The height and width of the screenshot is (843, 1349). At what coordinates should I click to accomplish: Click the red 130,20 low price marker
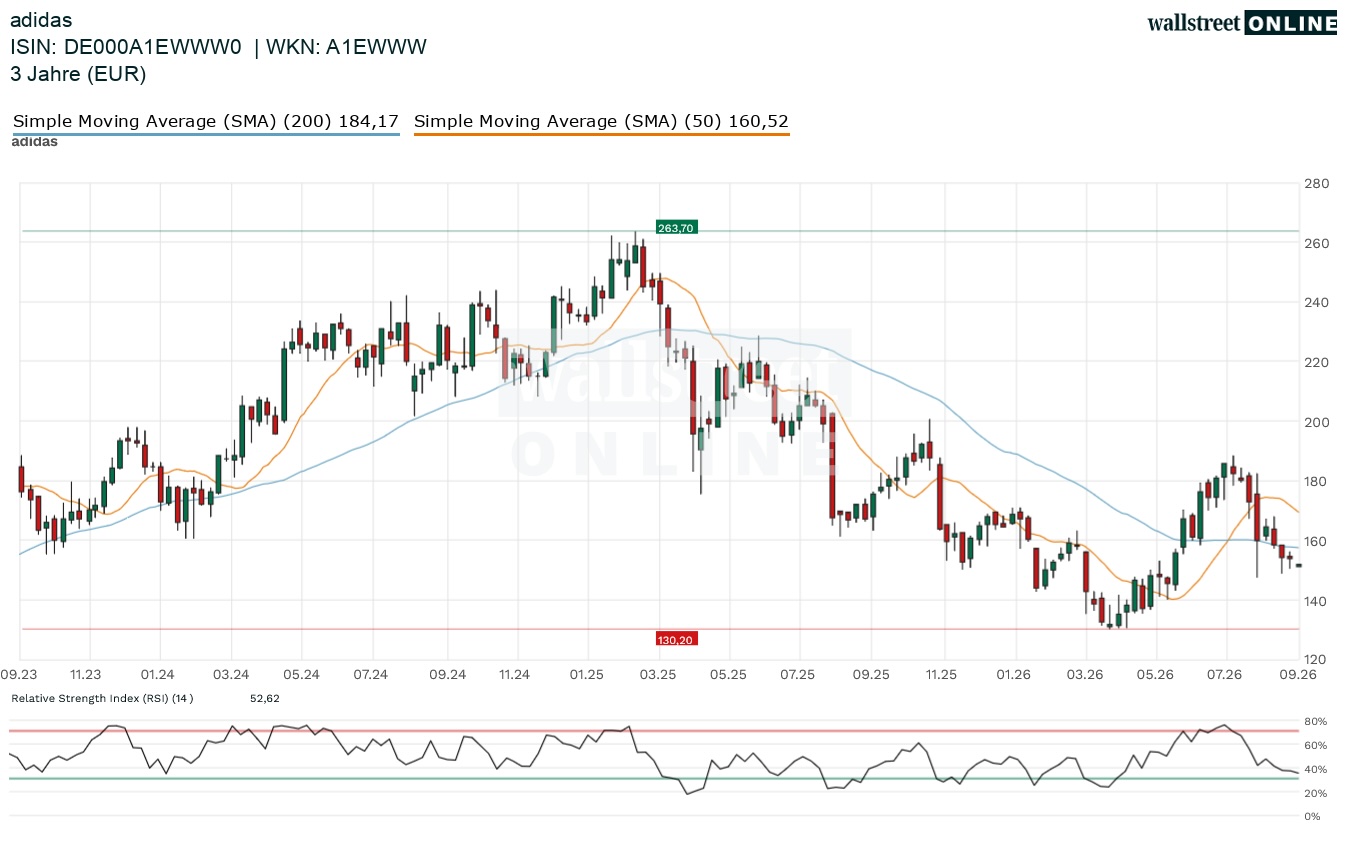pyautogui.click(x=676, y=638)
